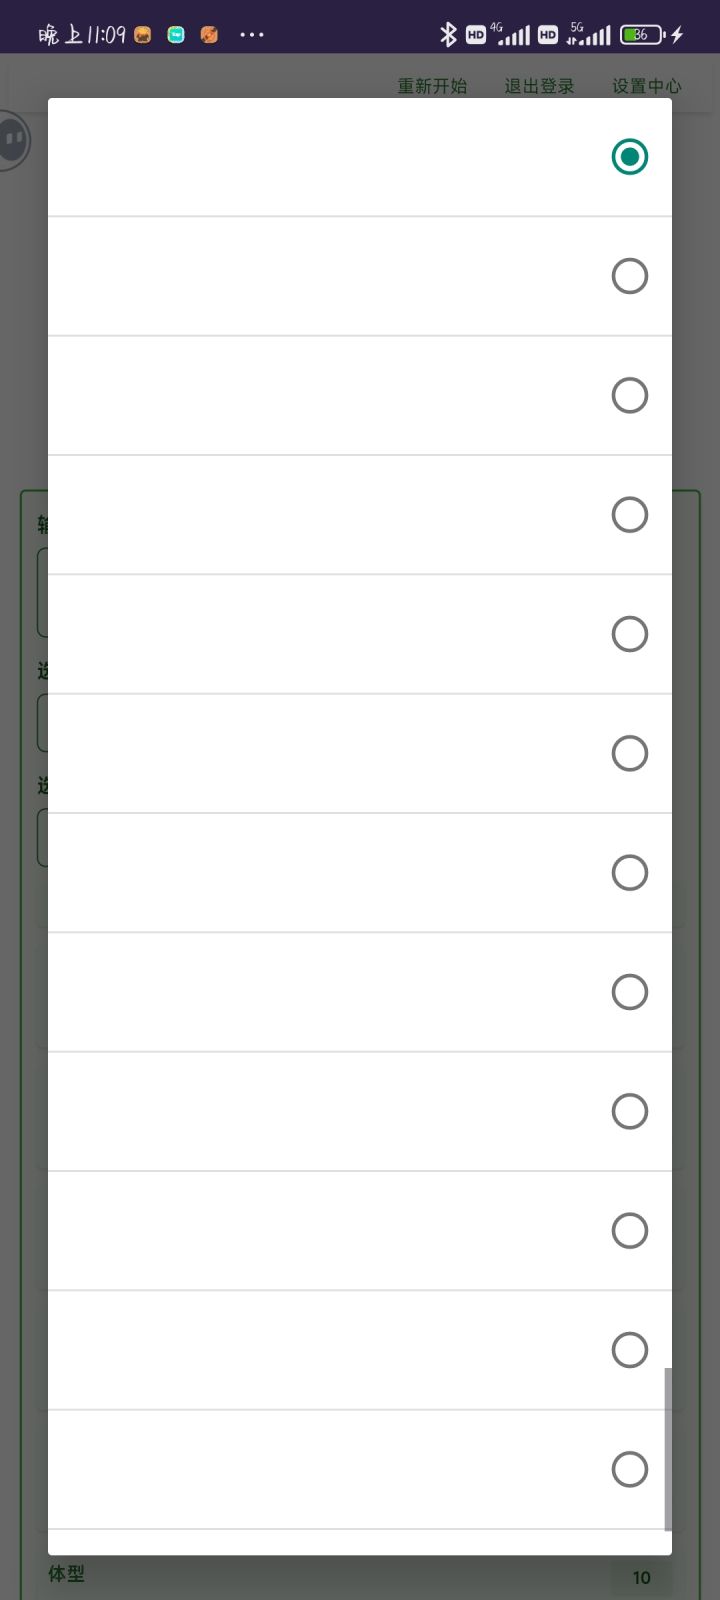This screenshot has height=1600, width=720.
Task: Choose the second radio option in list
Action: tap(629, 276)
